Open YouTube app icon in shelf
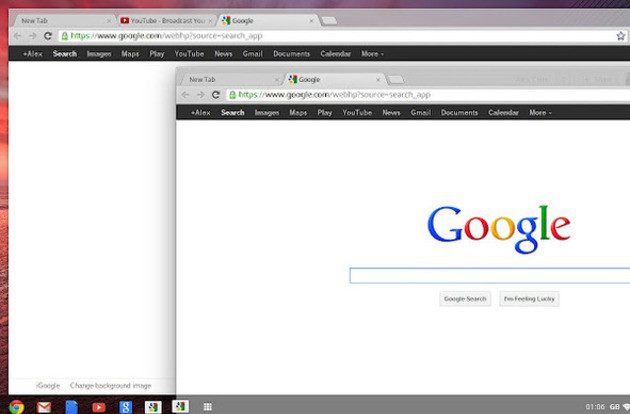 pos(98,407)
